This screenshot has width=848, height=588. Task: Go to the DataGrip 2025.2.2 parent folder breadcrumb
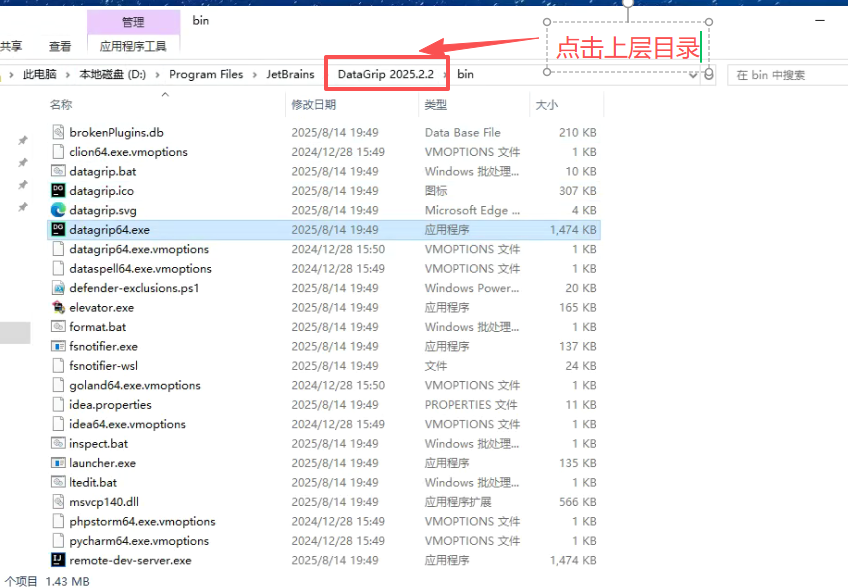point(386,74)
